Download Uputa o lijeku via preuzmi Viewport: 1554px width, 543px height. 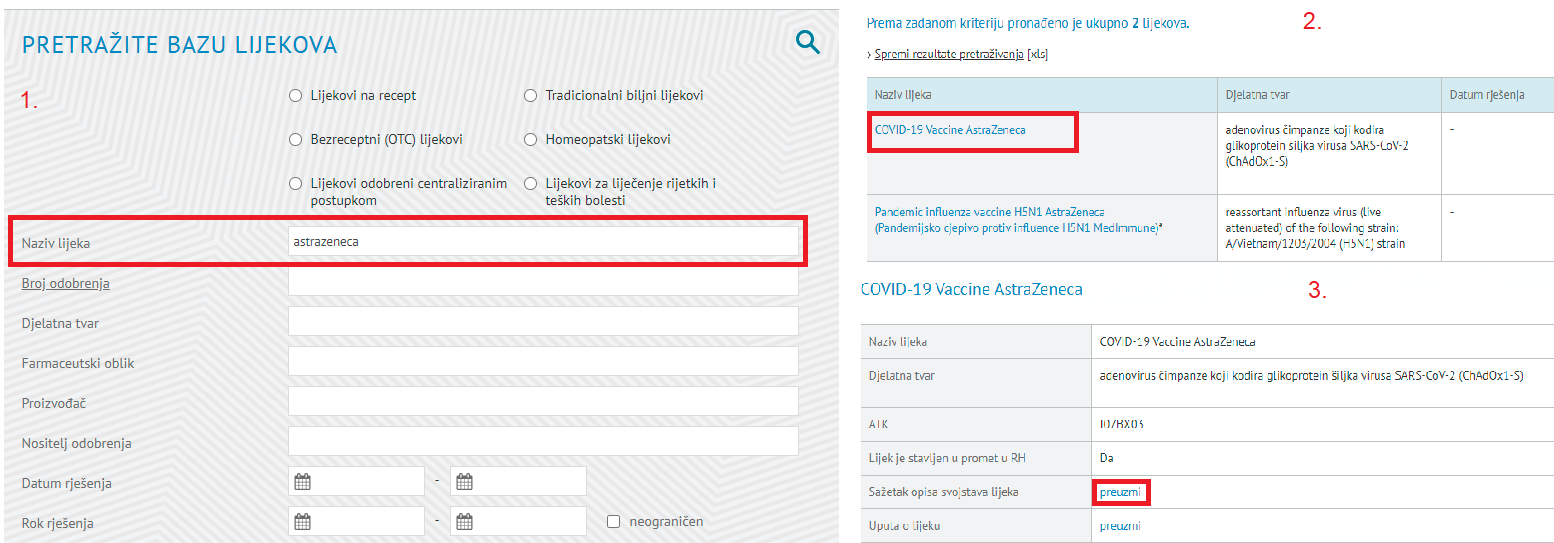(1120, 526)
